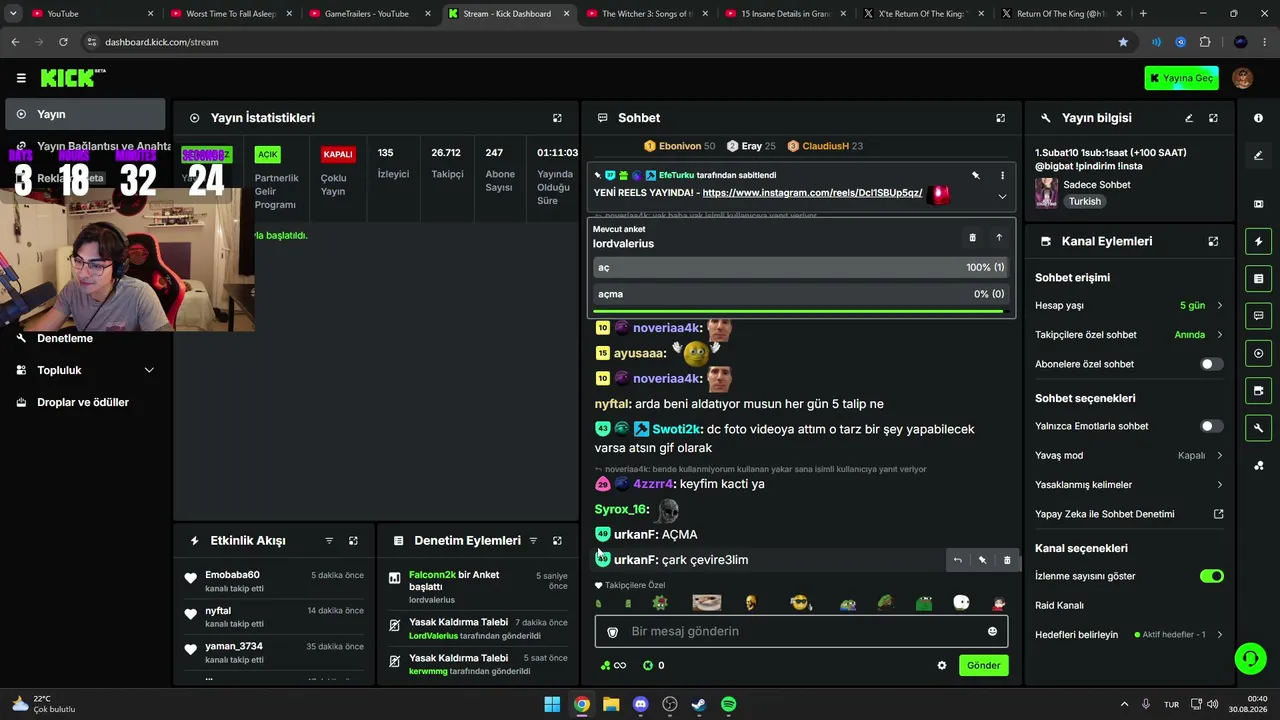This screenshot has width=1280, height=720.
Task: Toggle the moderation log rail icon
Action: (x=1258, y=278)
